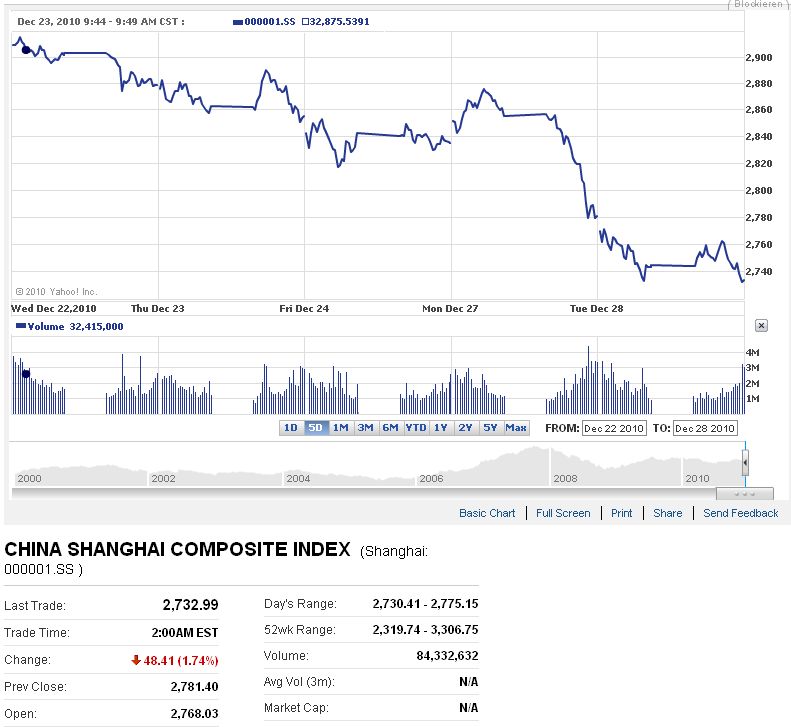This screenshot has width=791, height=727.
Task: Select the Max time range
Action: click(x=516, y=428)
